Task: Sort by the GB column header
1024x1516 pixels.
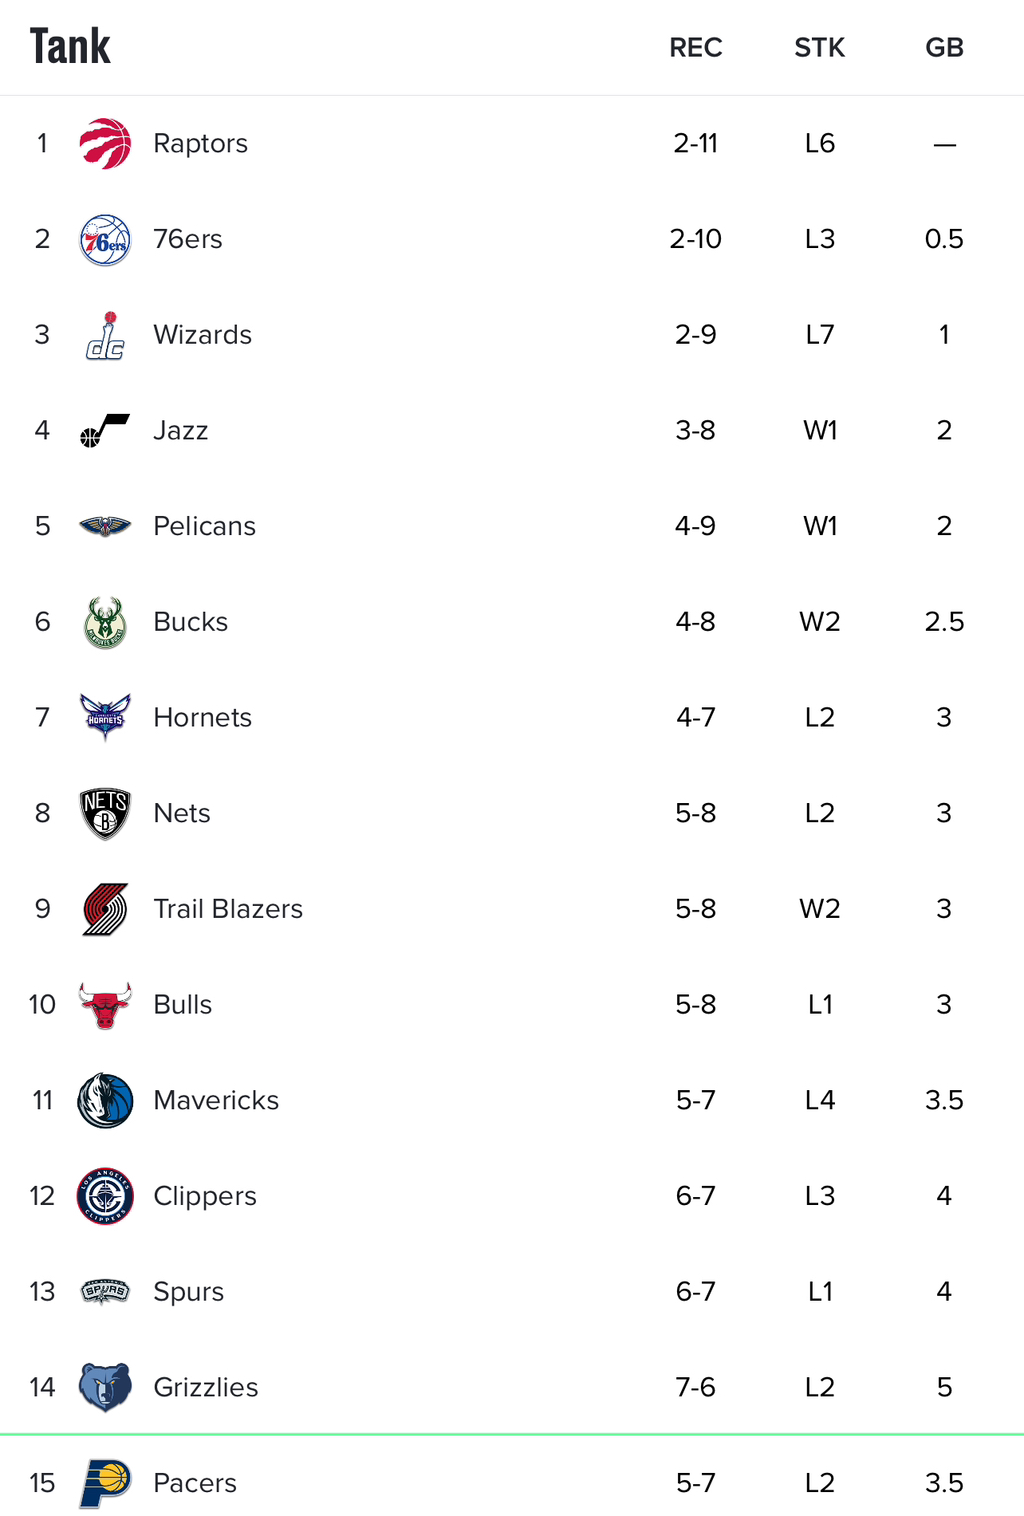Action: coord(944,48)
